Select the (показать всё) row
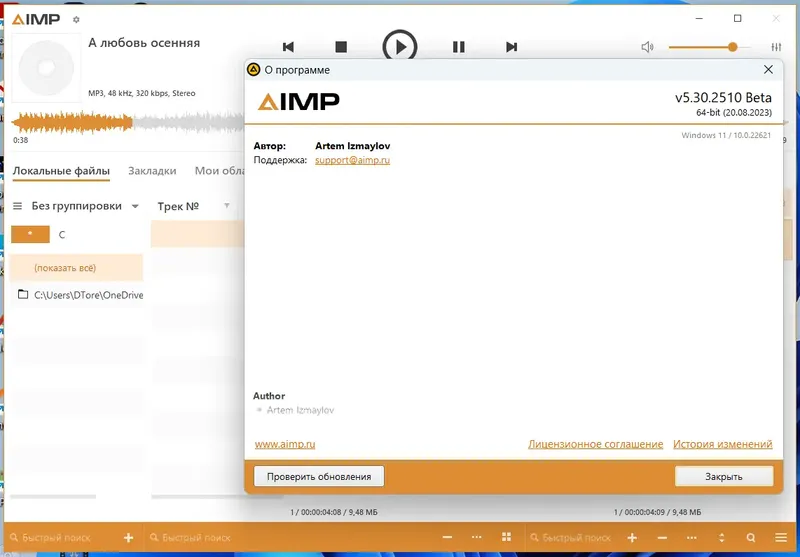This screenshot has width=800, height=557. tap(77, 268)
